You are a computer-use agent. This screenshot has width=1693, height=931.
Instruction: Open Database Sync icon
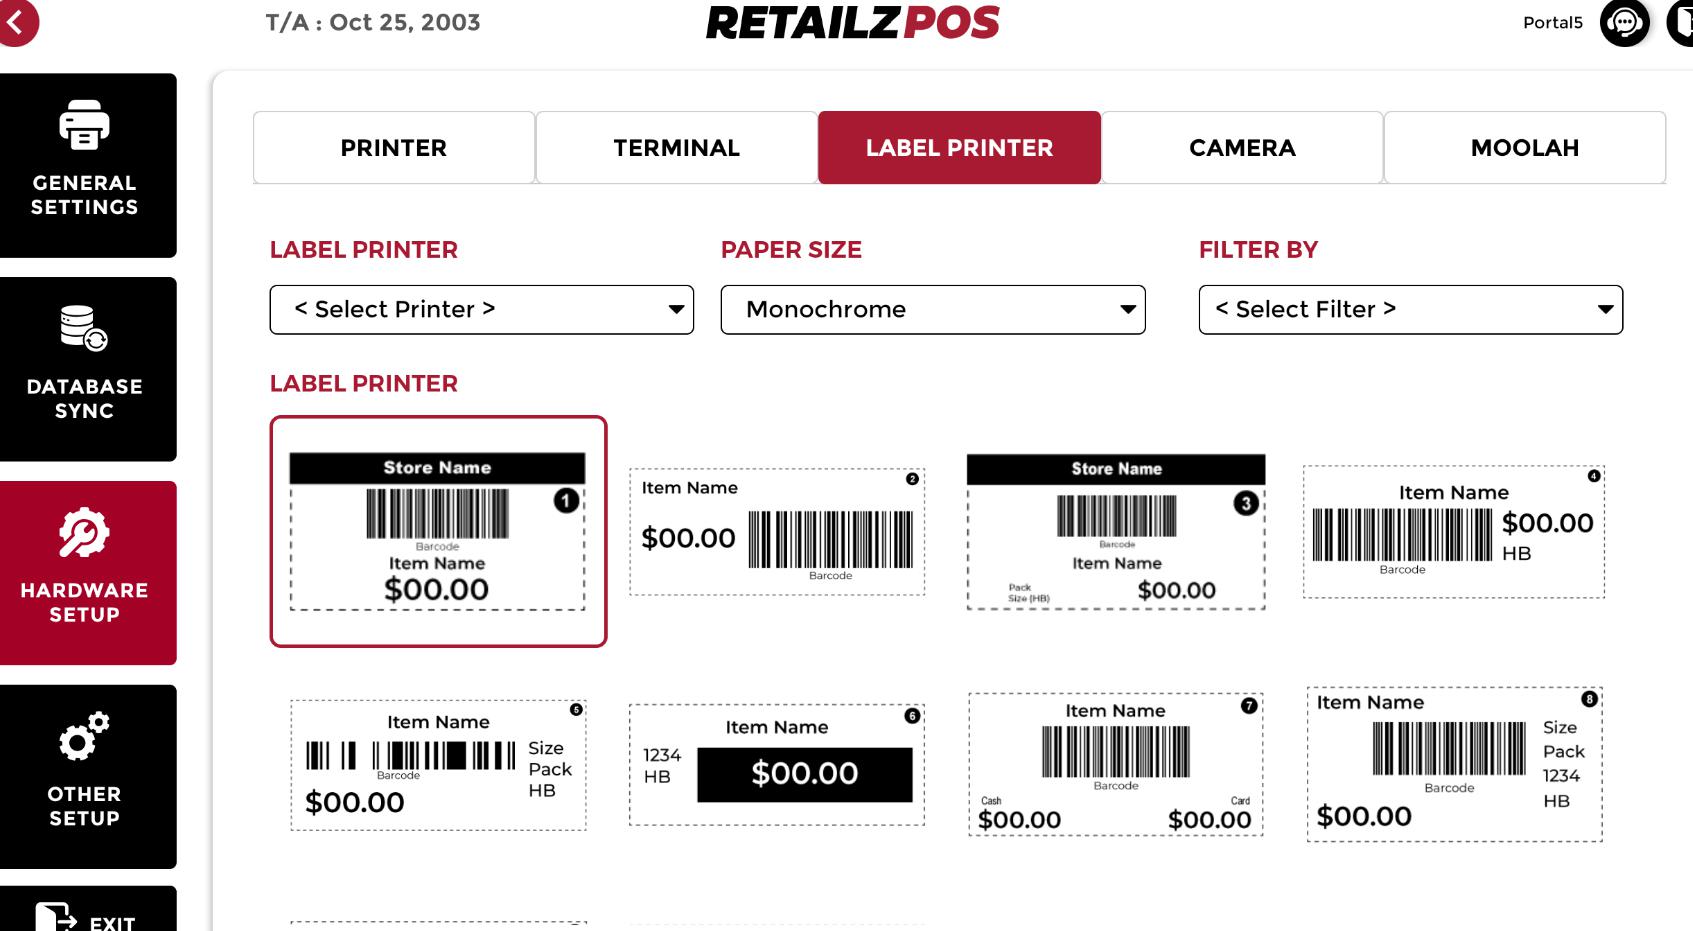[84, 328]
